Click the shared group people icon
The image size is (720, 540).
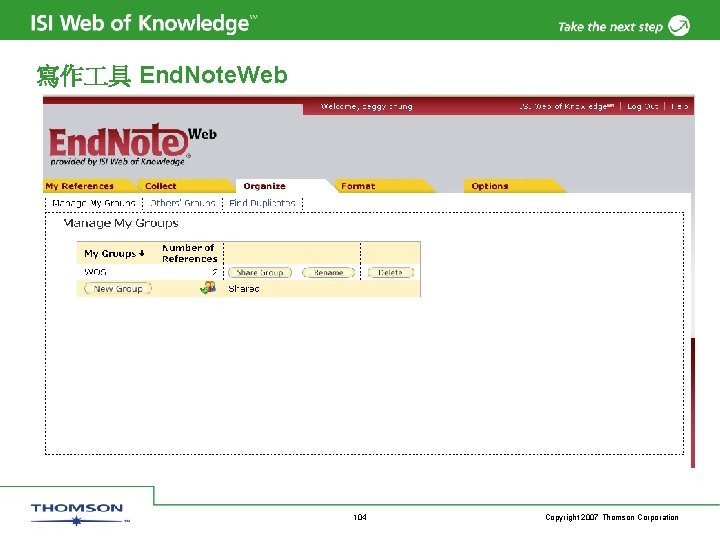208,288
